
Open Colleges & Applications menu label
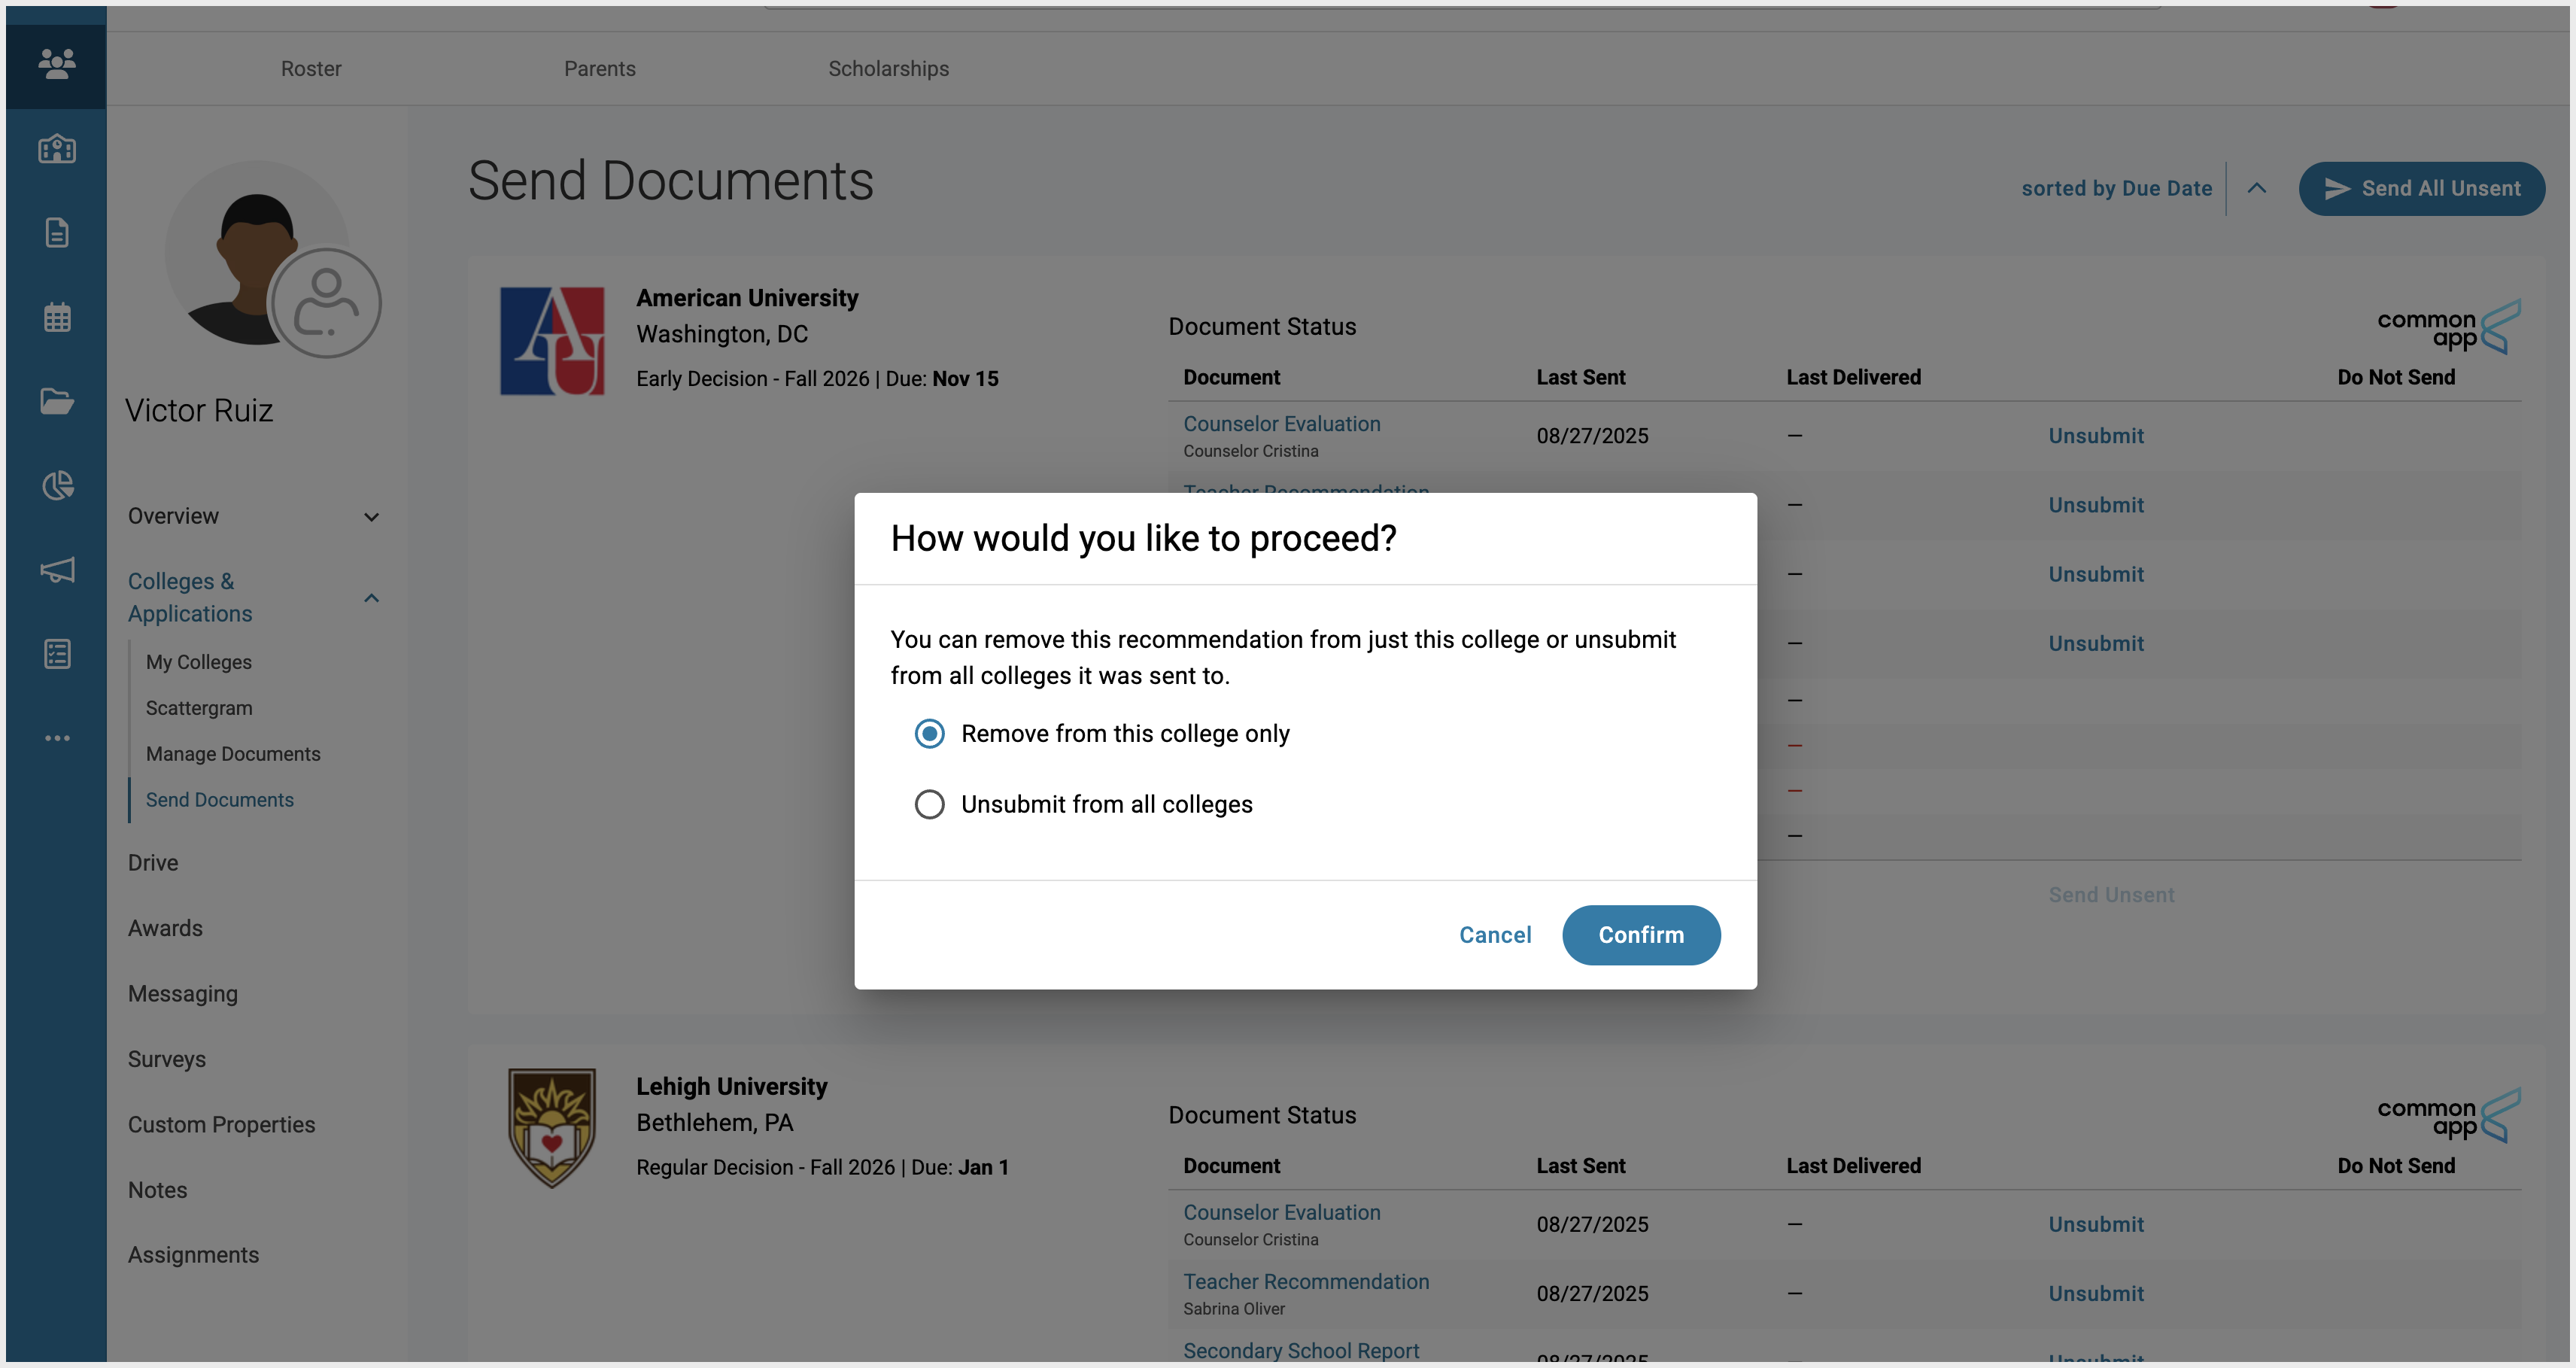190,598
